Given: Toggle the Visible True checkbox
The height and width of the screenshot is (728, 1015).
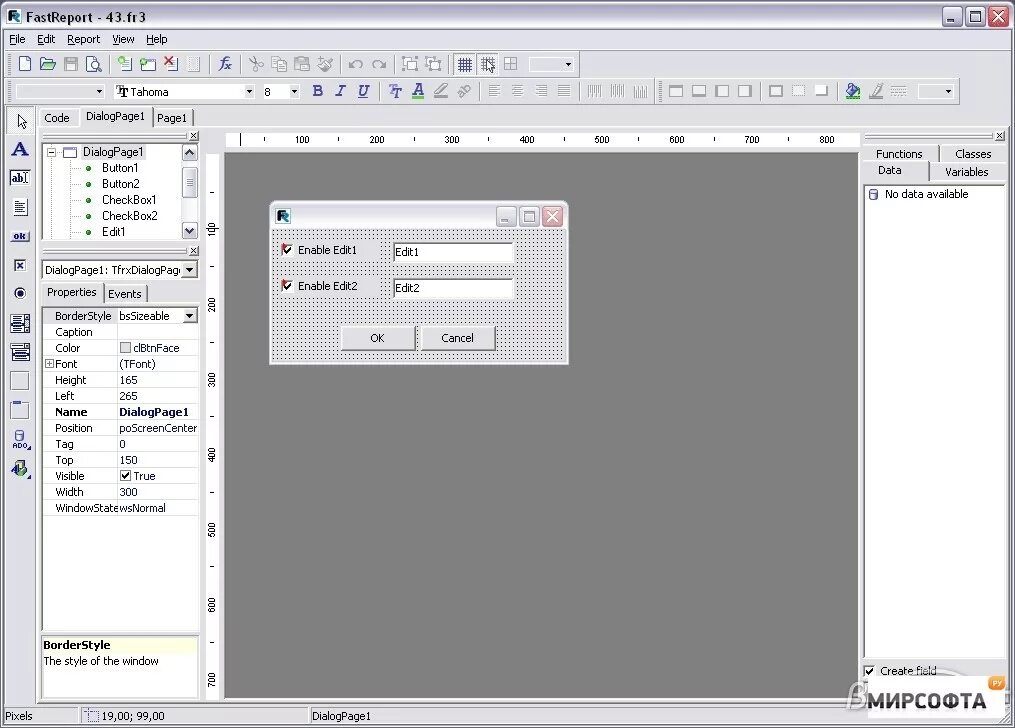Looking at the screenshot, I should [126, 476].
